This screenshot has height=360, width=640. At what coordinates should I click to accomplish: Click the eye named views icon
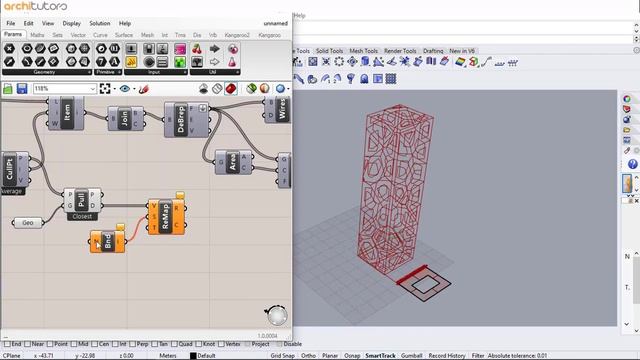click(125, 89)
